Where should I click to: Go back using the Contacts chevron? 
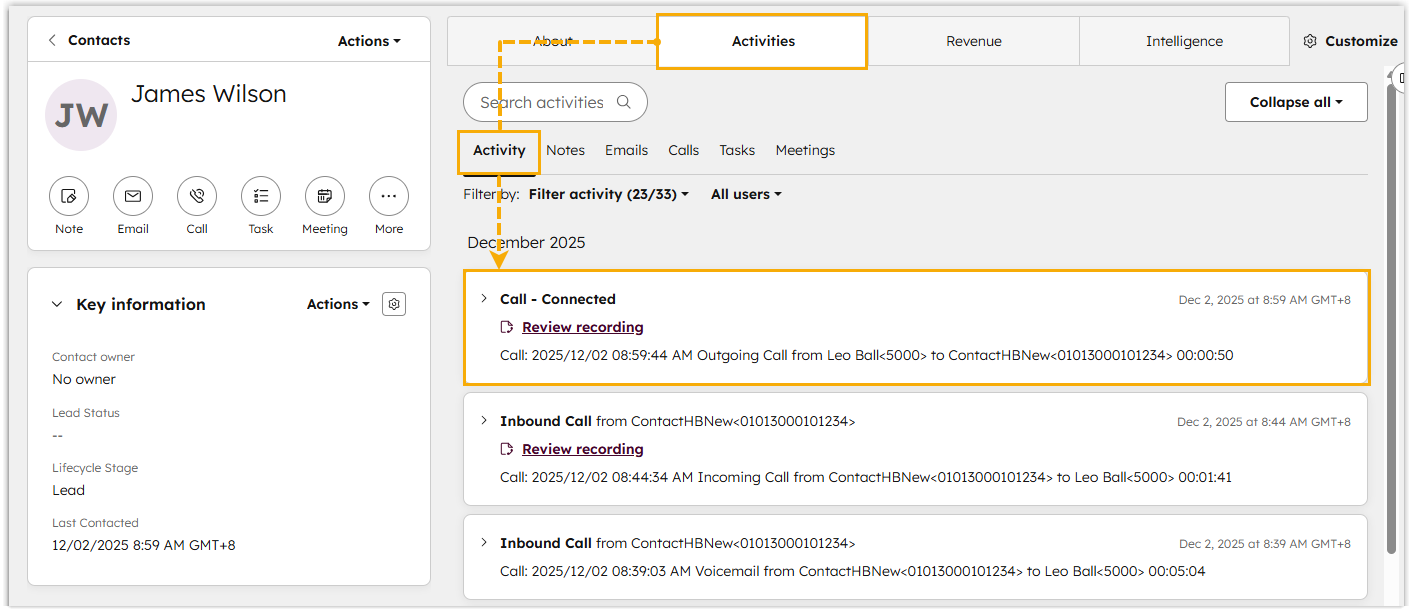(52, 41)
